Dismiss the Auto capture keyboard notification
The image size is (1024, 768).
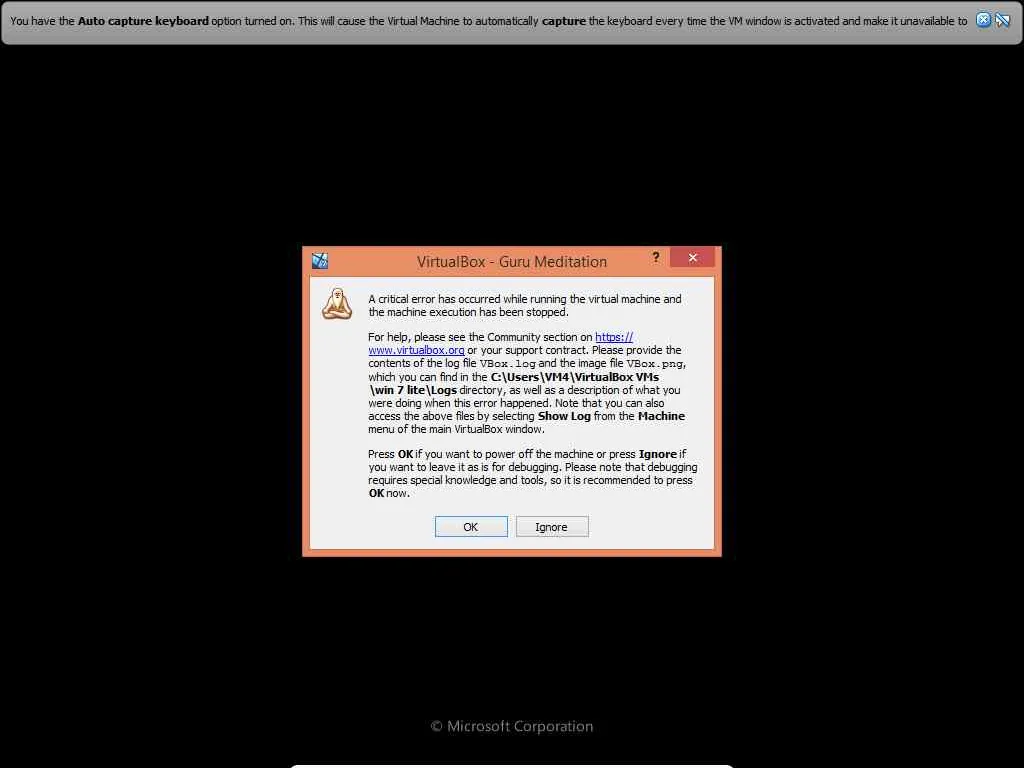pos(983,20)
